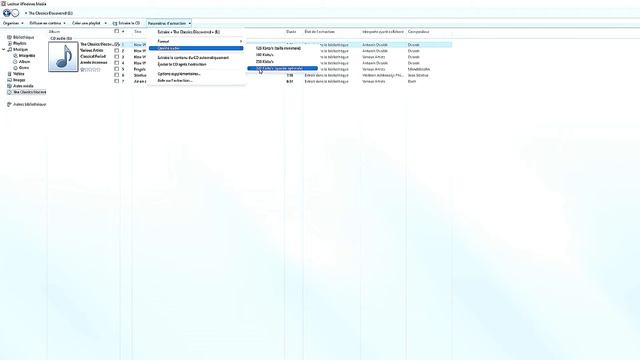Click The Classics Discovered (E:) breadcrumb text
Viewport: 640px width, 360px height.
tap(51, 13)
